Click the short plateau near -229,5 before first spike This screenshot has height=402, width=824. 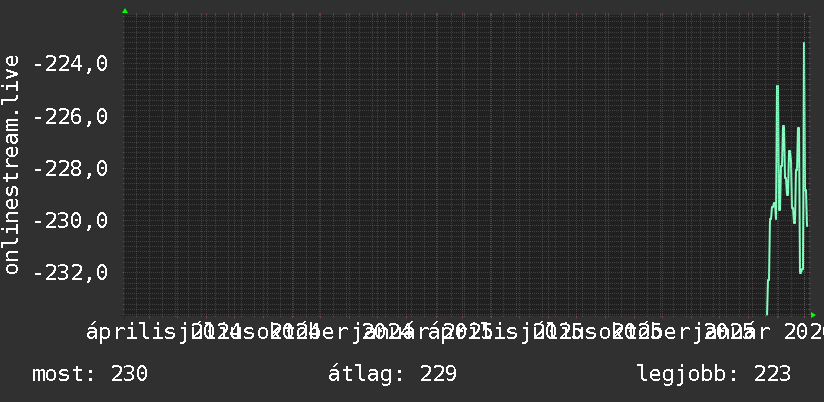click(773, 206)
